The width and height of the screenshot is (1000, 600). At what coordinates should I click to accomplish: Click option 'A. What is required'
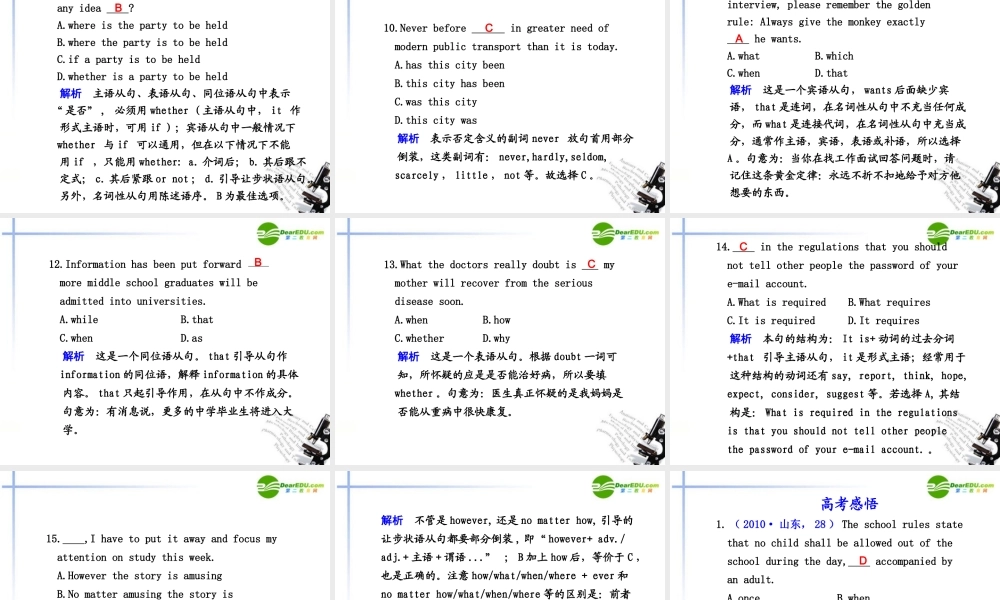click(776, 302)
